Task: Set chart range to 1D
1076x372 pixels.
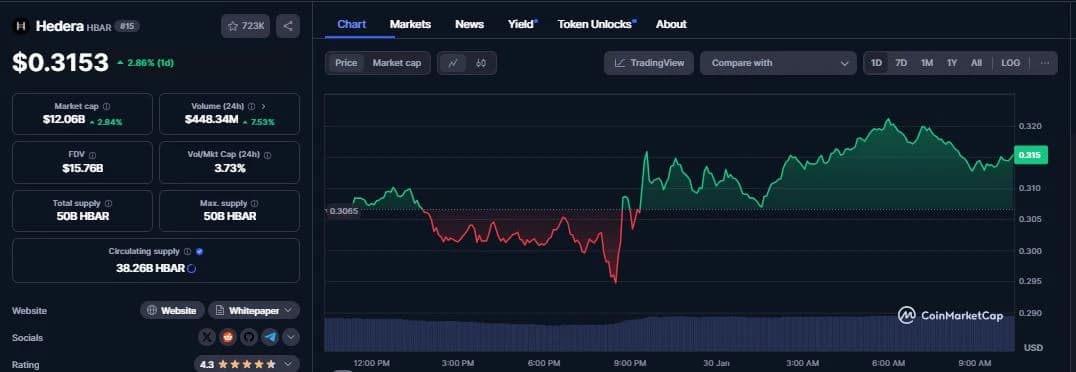Action: (876, 63)
